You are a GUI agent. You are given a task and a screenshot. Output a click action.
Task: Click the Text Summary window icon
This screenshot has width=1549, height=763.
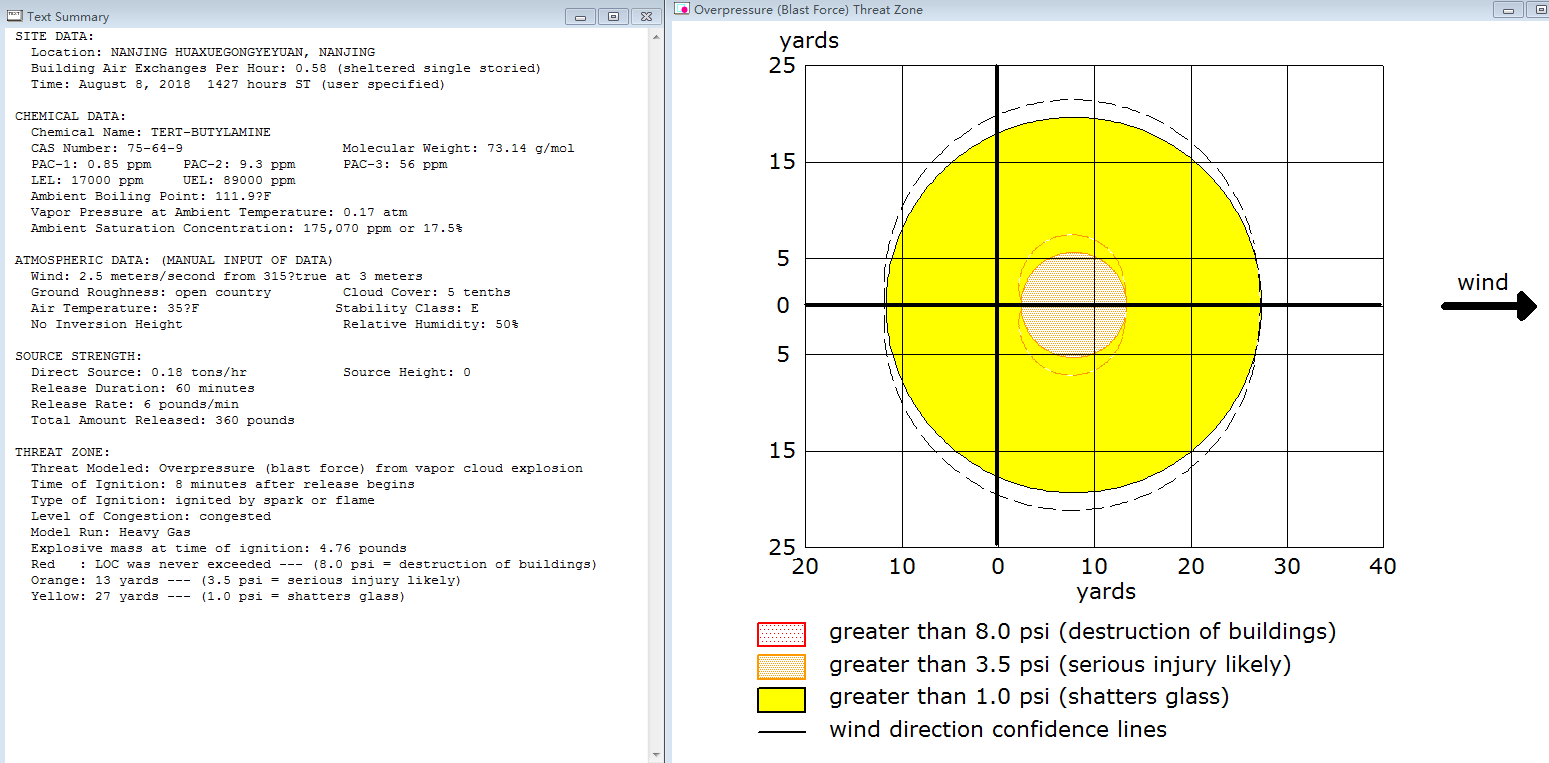click(x=13, y=17)
